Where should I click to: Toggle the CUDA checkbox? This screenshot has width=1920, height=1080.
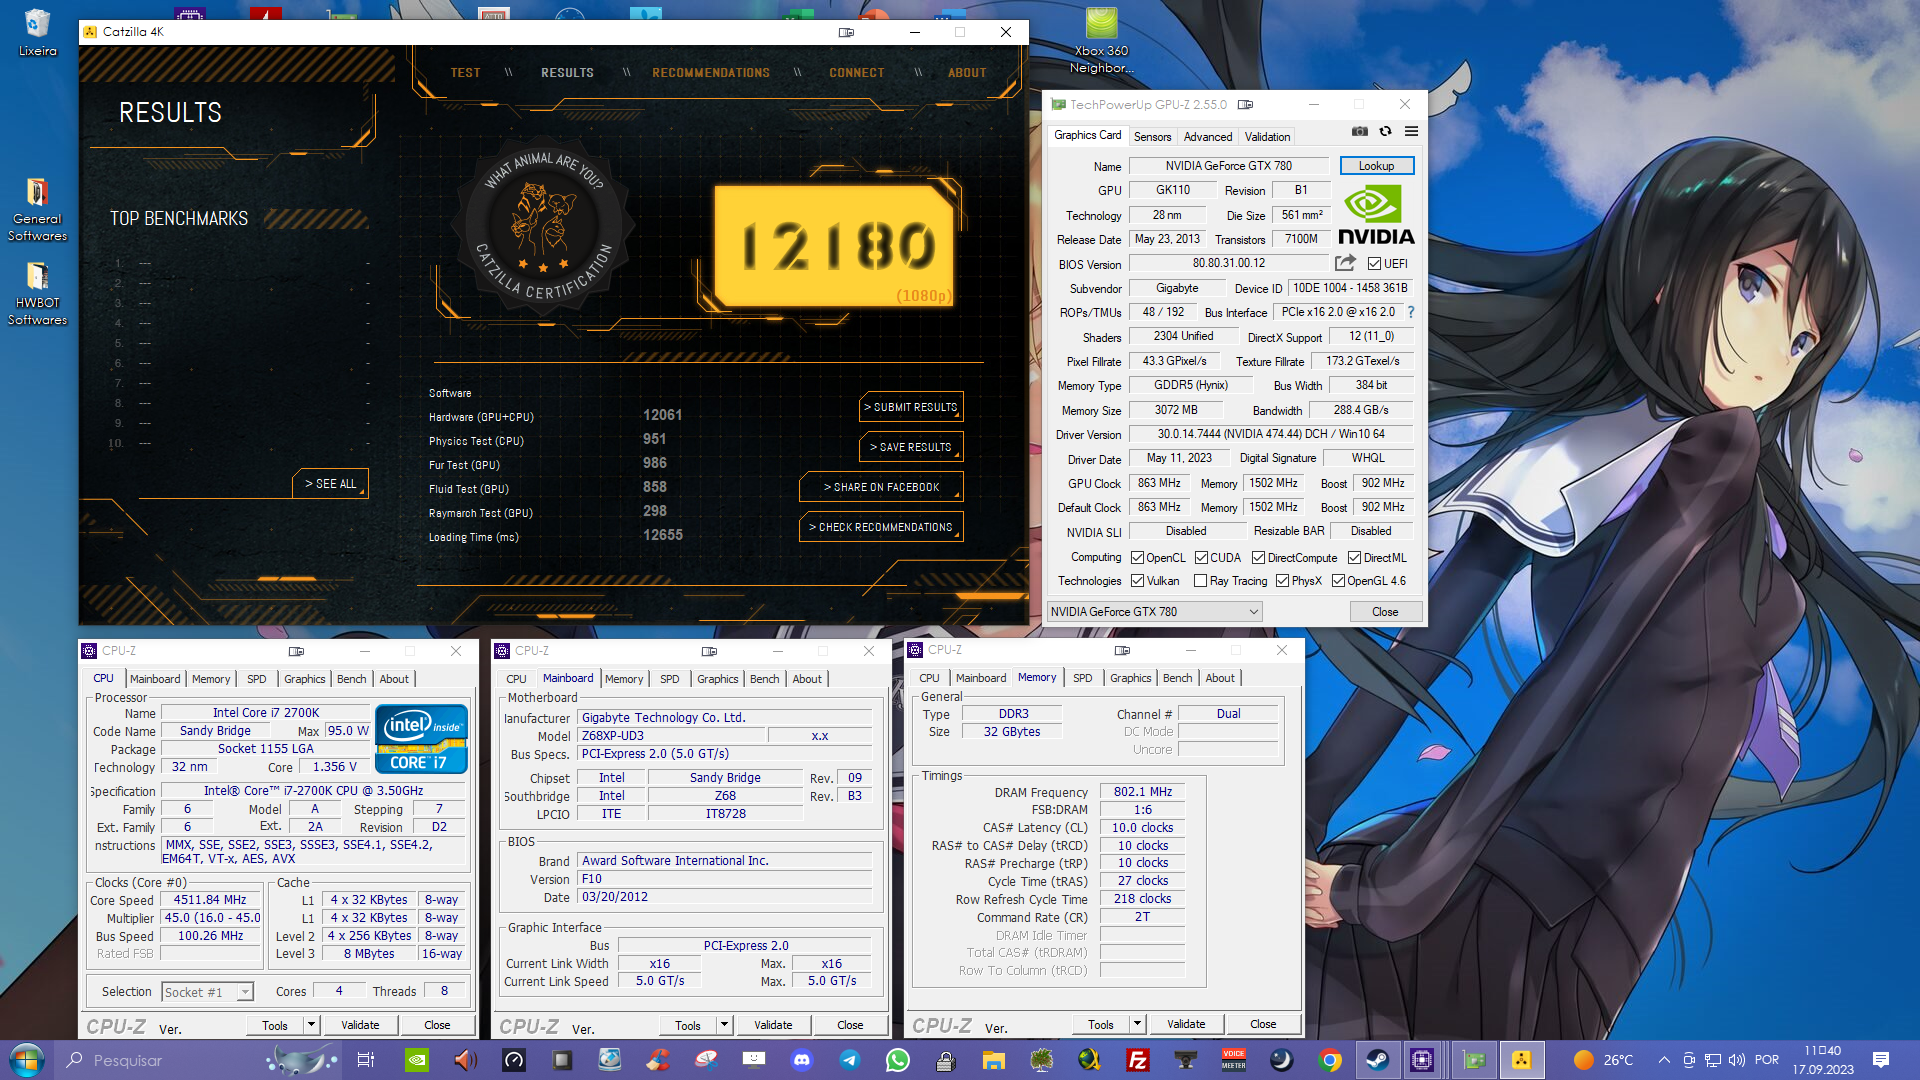click(x=1201, y=558)
